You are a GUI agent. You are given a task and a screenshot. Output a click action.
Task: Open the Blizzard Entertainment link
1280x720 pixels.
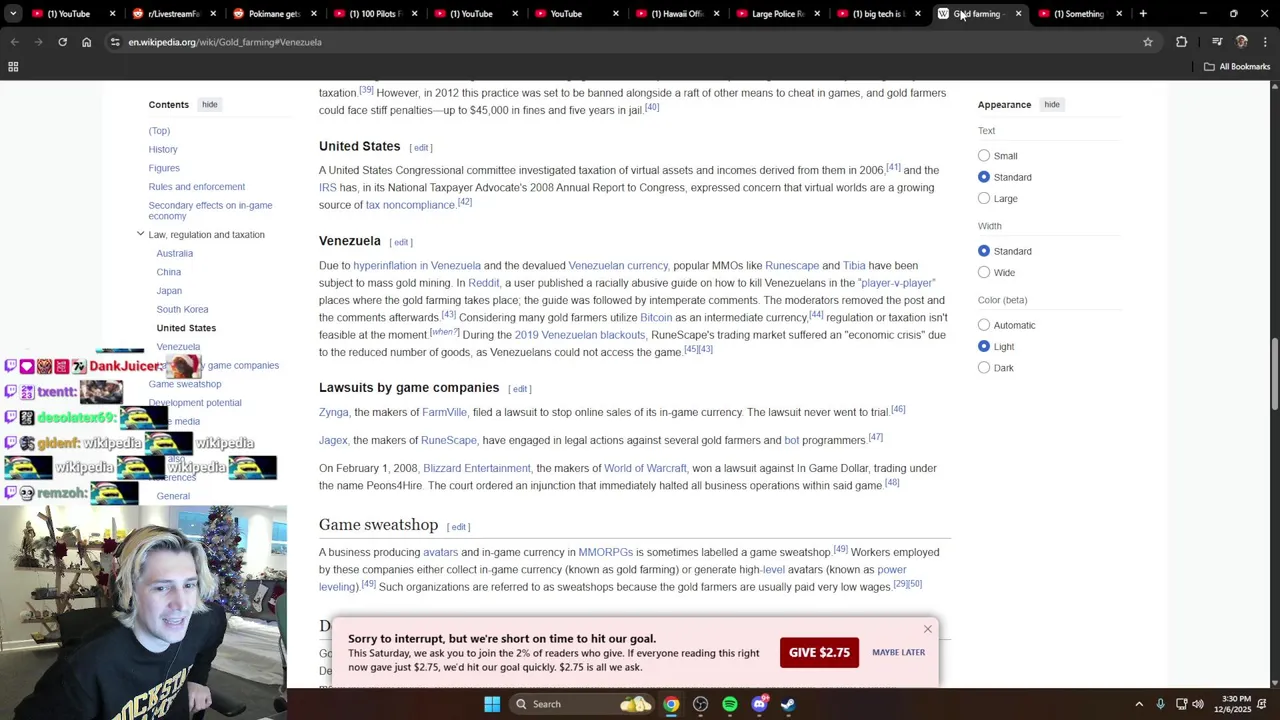476,468
